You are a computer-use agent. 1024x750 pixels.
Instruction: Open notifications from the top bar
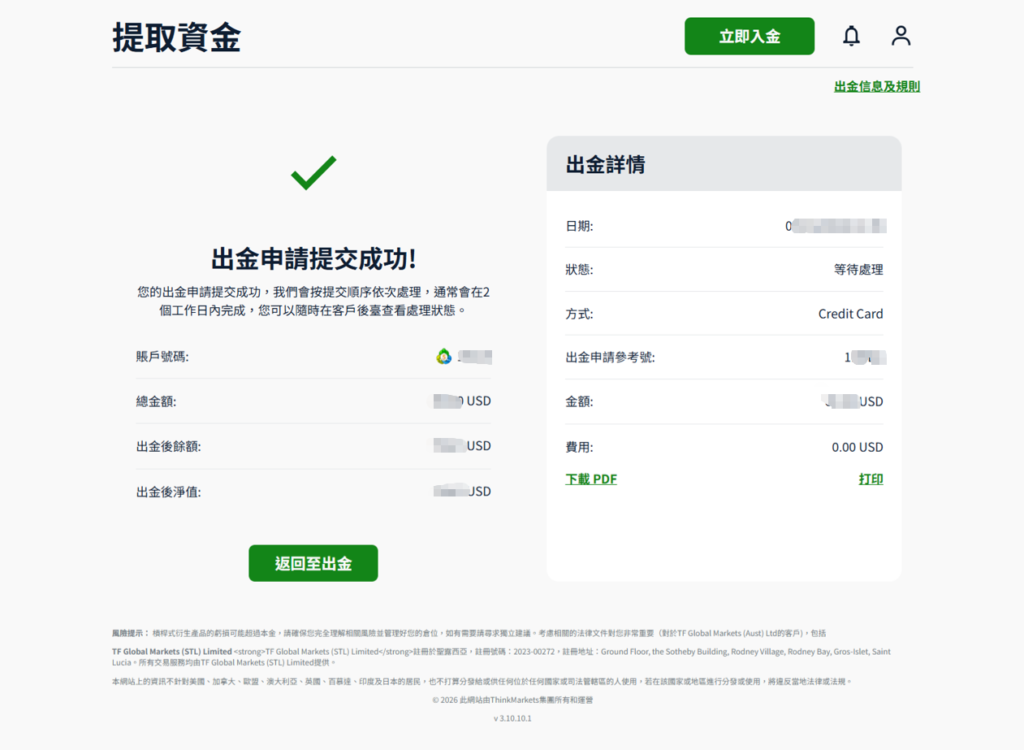pos(852,35)
